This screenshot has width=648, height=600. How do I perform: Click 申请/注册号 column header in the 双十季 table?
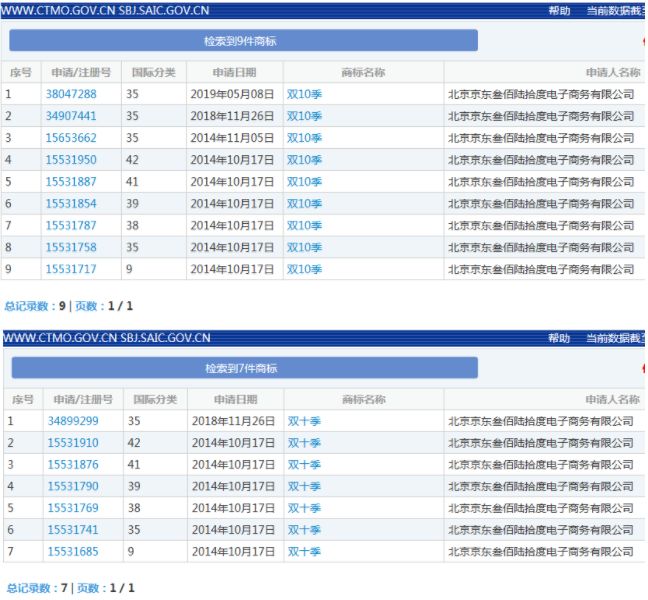pos(83,400)
